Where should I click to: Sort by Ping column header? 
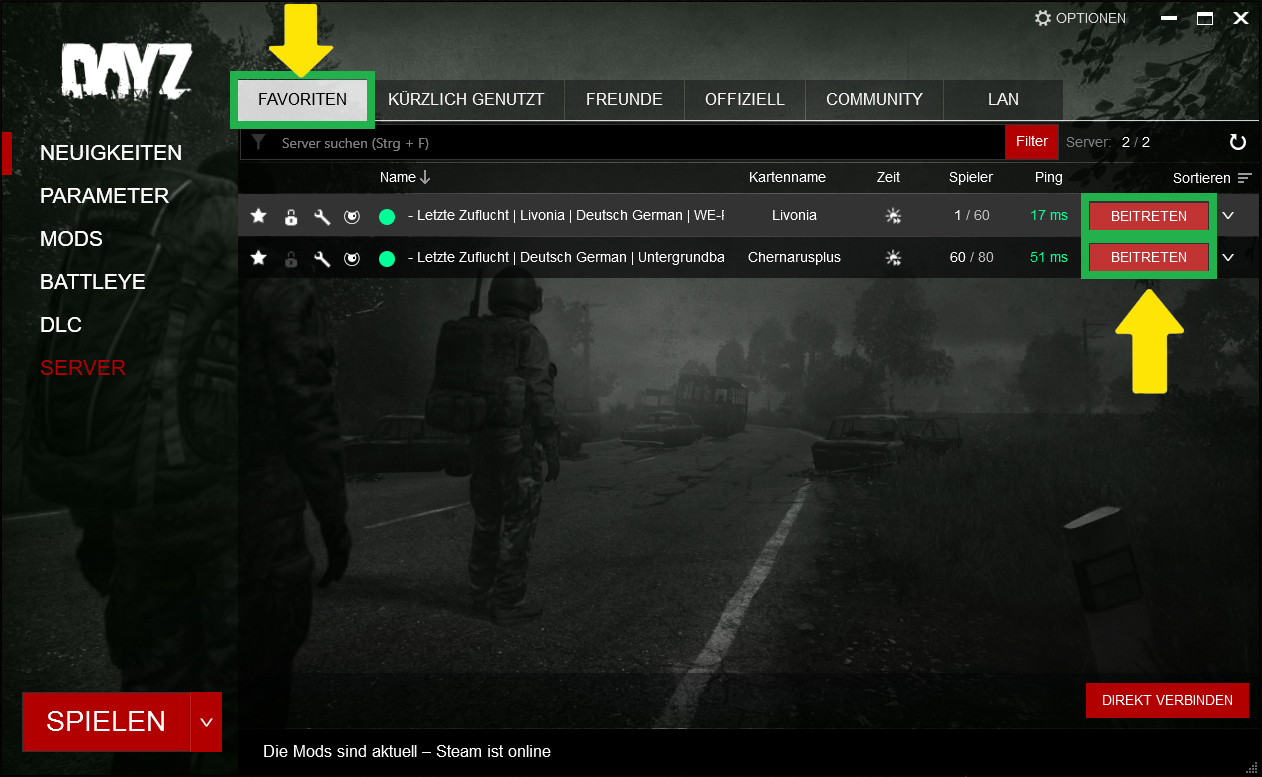point(1049,177)
